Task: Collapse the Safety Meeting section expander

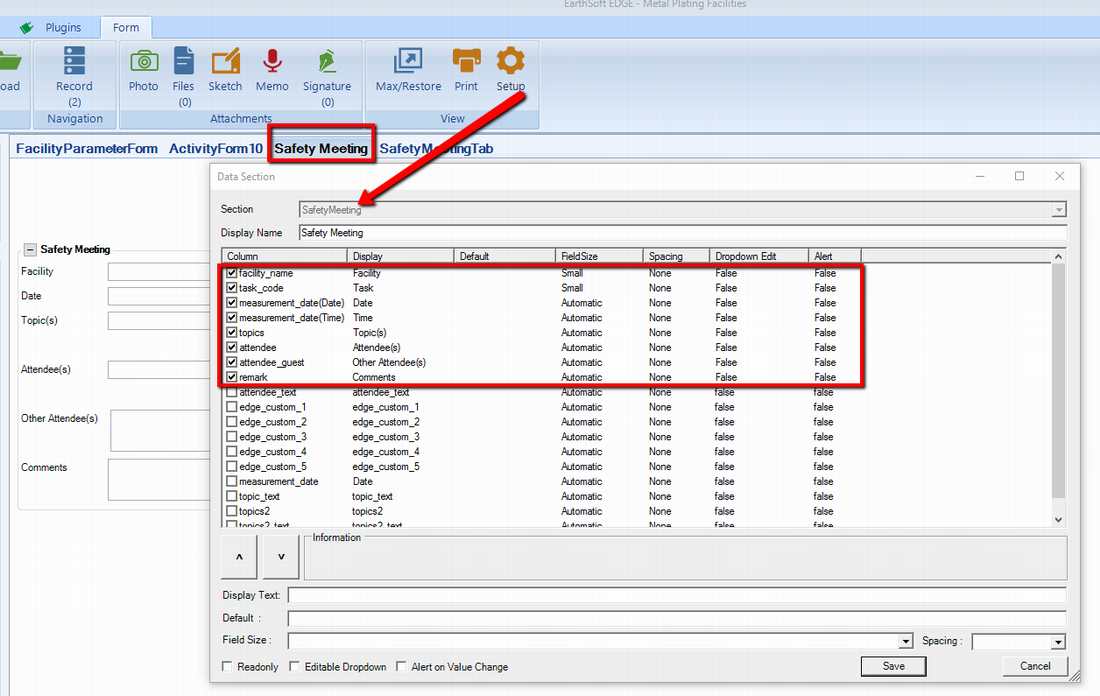Action: [x=30, y=250]
